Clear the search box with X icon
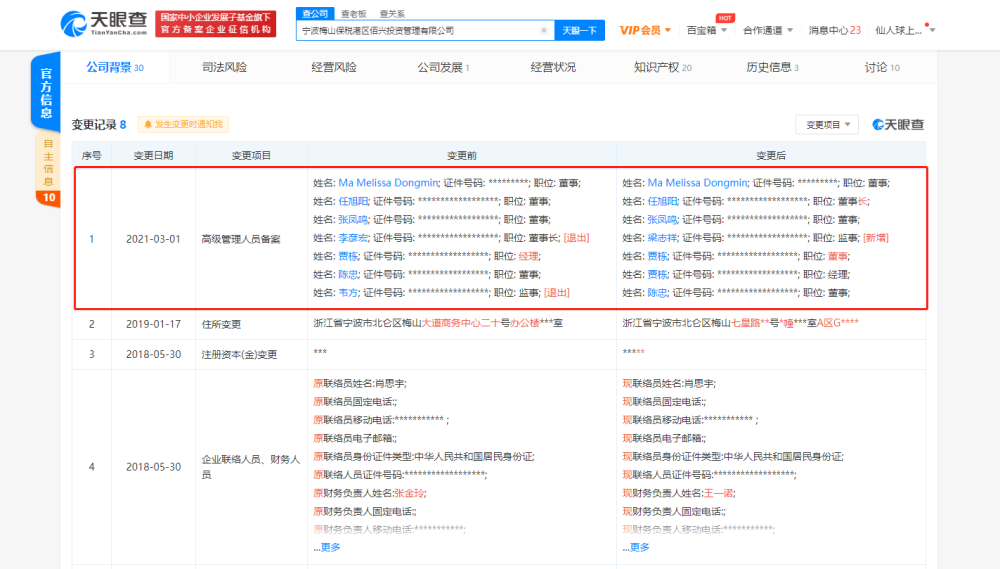1000x569 pixels. [544, 31]
